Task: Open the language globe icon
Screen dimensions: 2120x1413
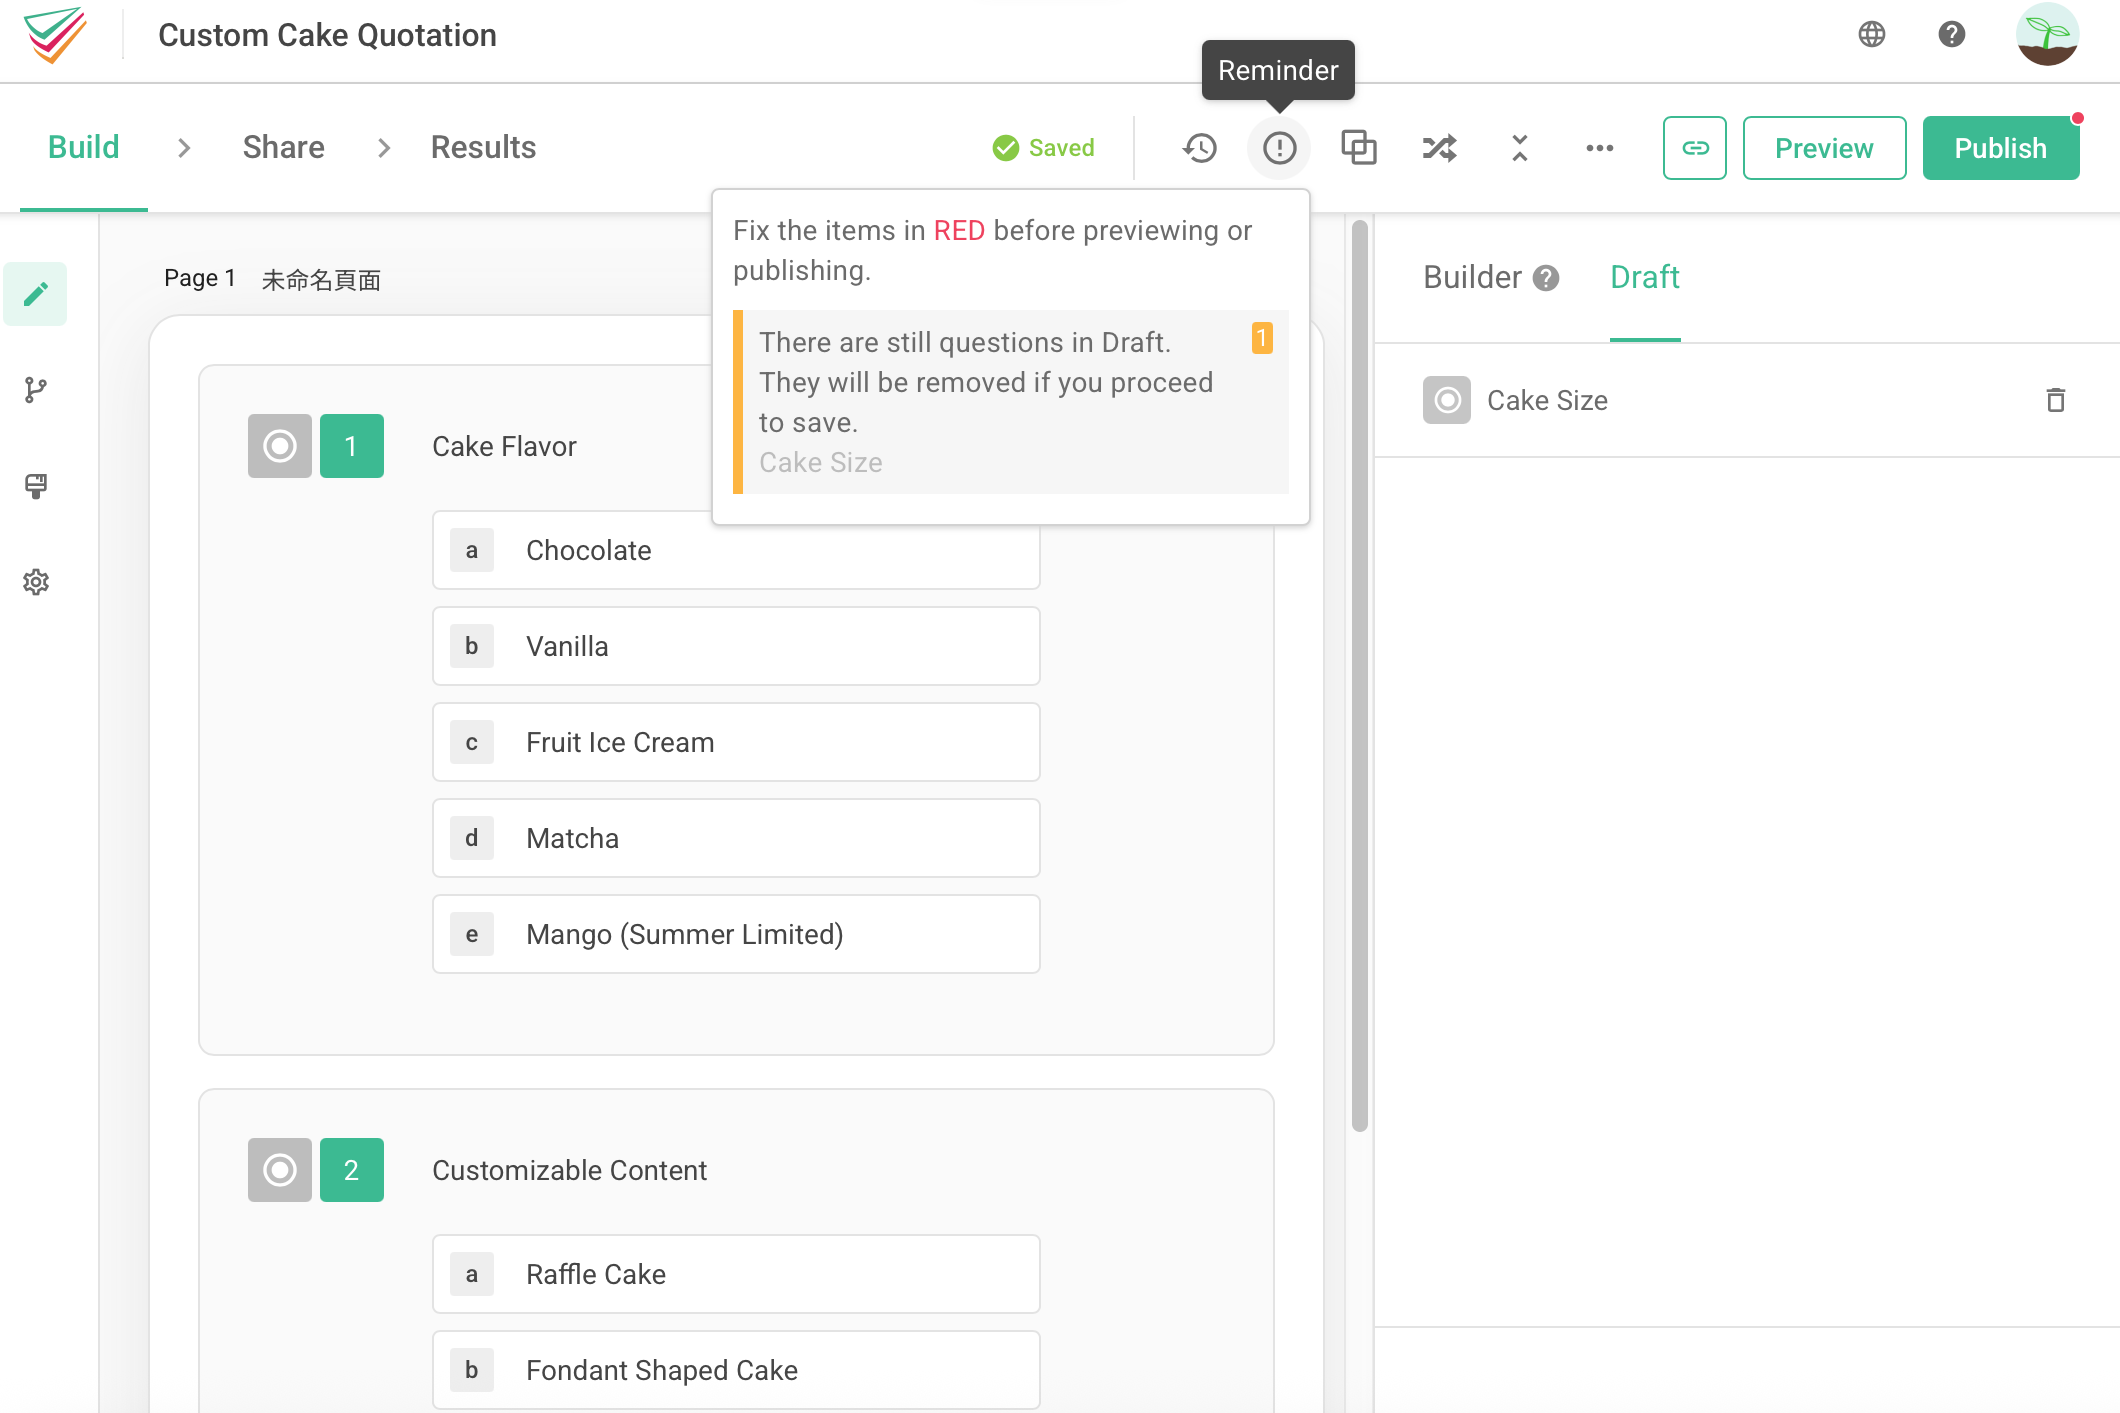Action: (1871, 34)
